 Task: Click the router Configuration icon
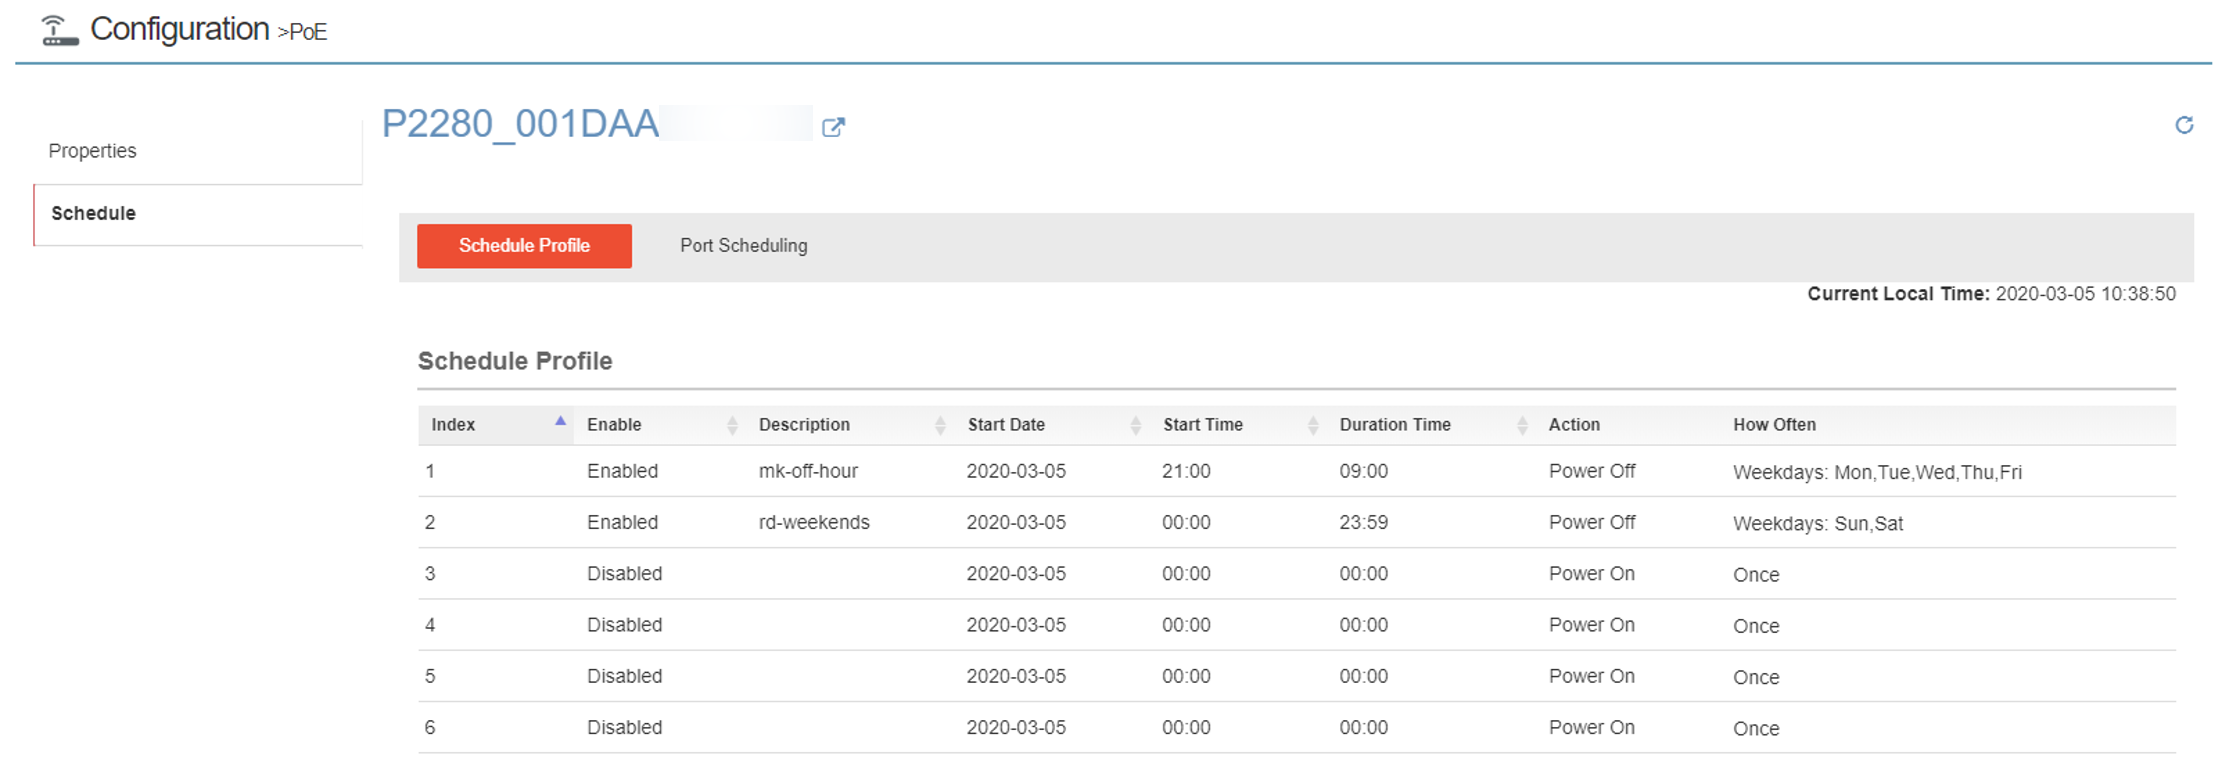59,30
